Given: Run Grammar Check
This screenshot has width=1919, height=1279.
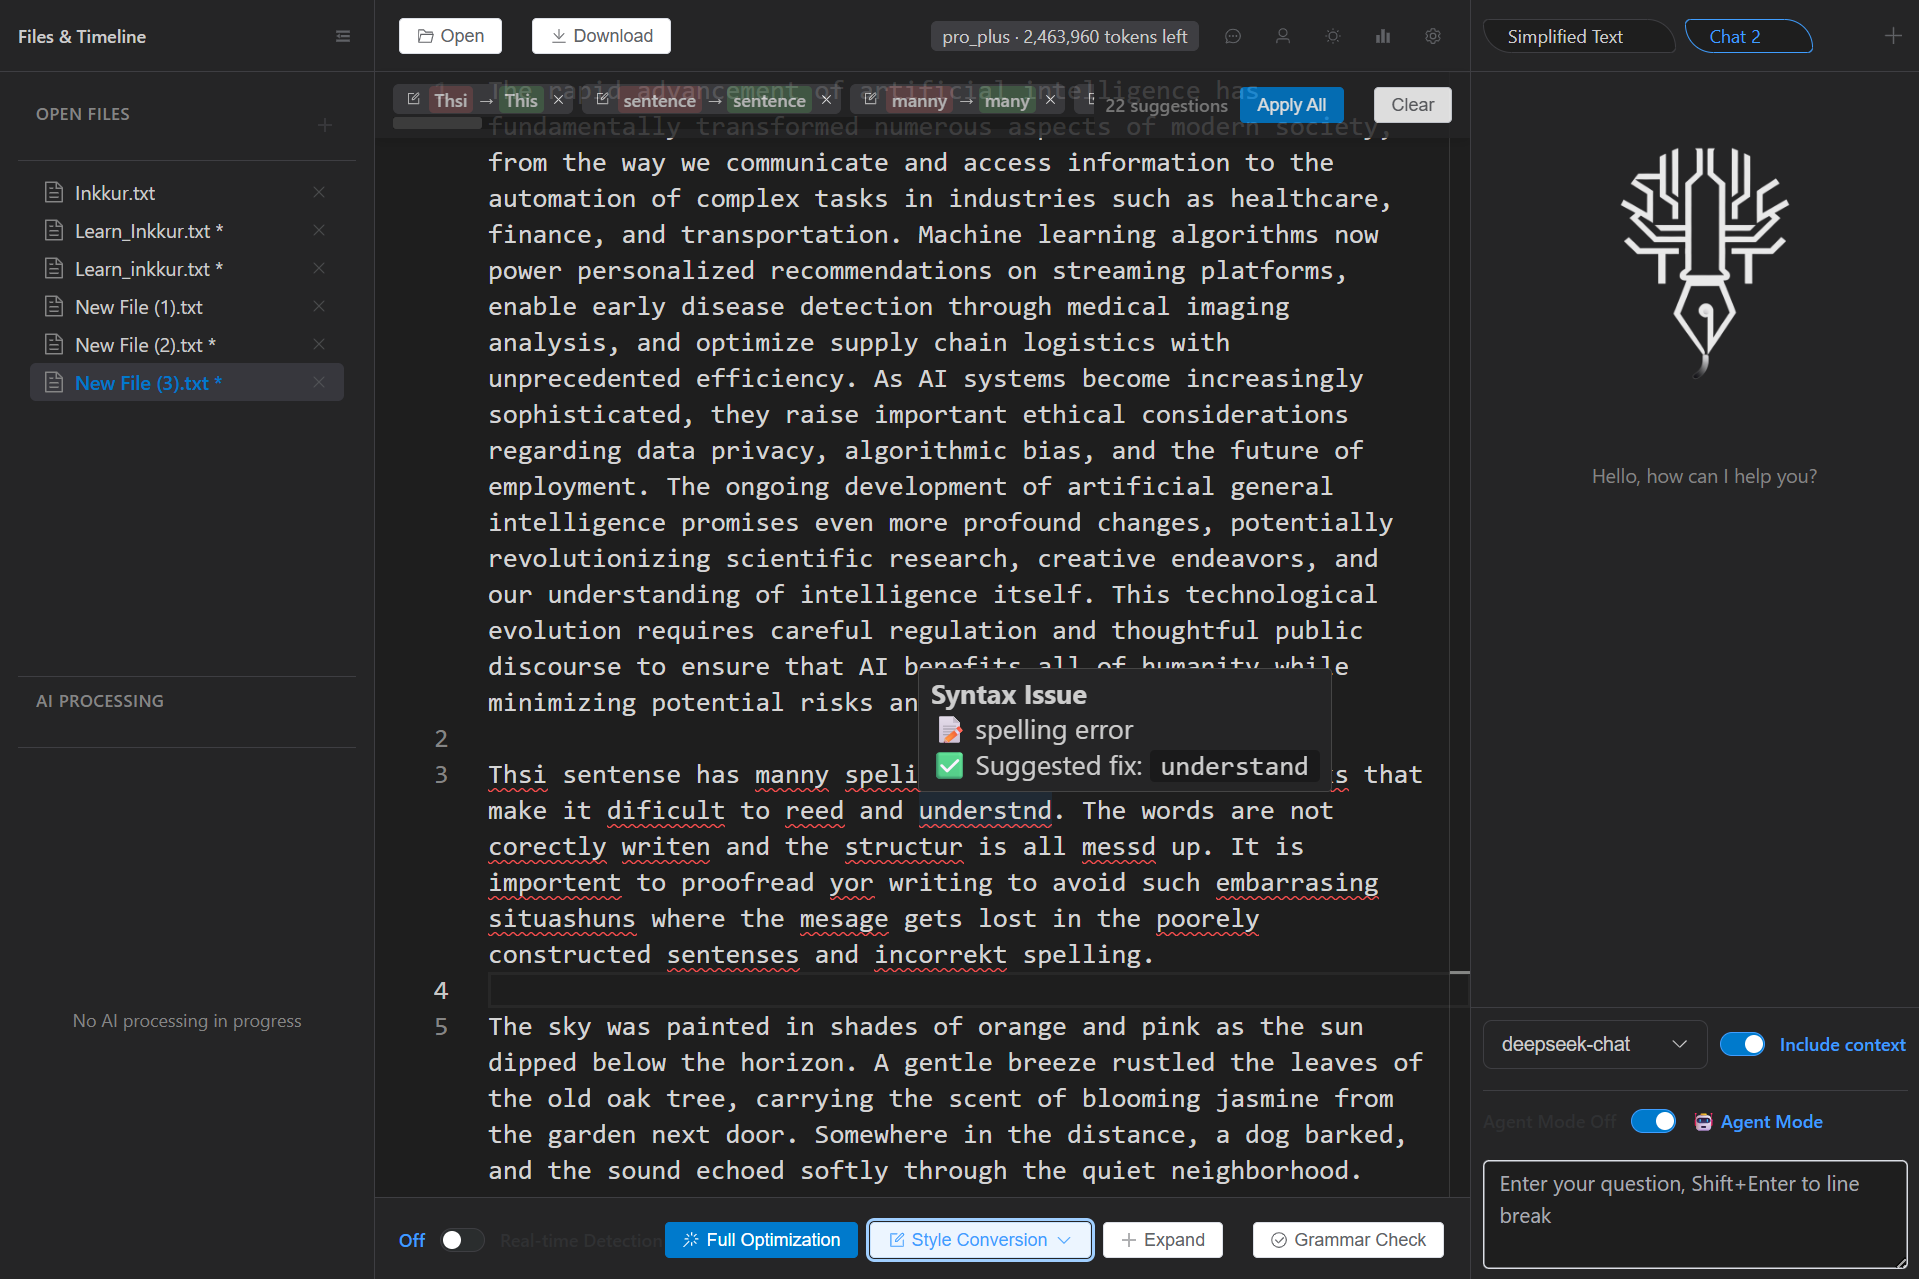Looking at the screenshot, I should click(x=1348, y=1240).
